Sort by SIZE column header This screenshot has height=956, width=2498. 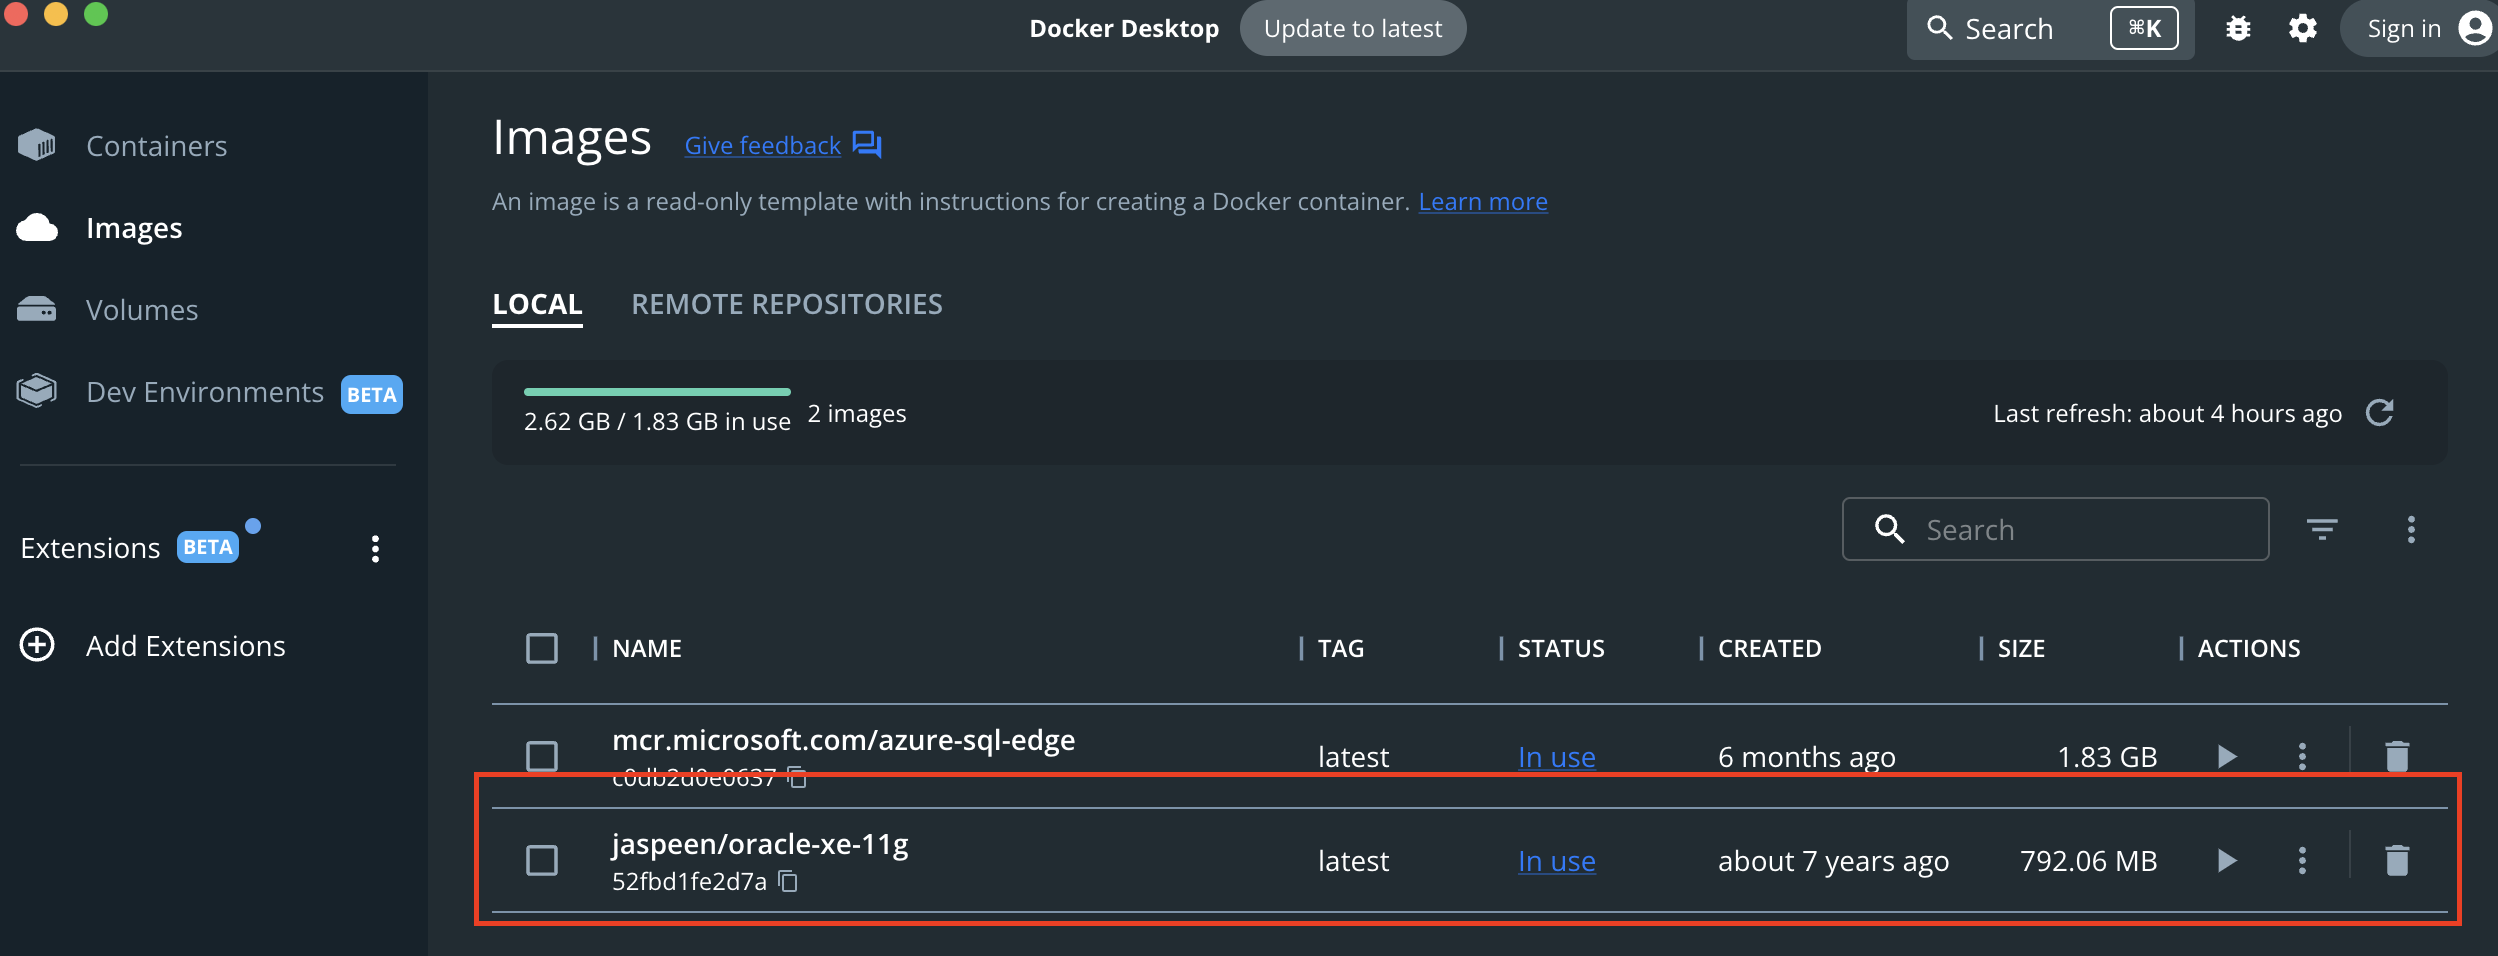click(x=2021, y=648)
